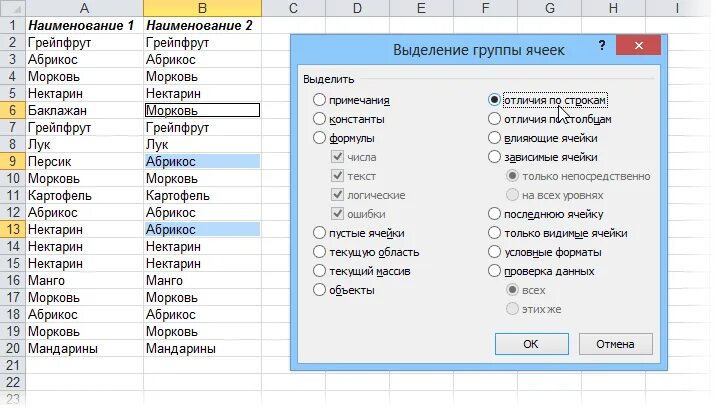Select column A header
The width and height of the screenshot is (716, 408).
pyautogui.click(x=84, y=8)
